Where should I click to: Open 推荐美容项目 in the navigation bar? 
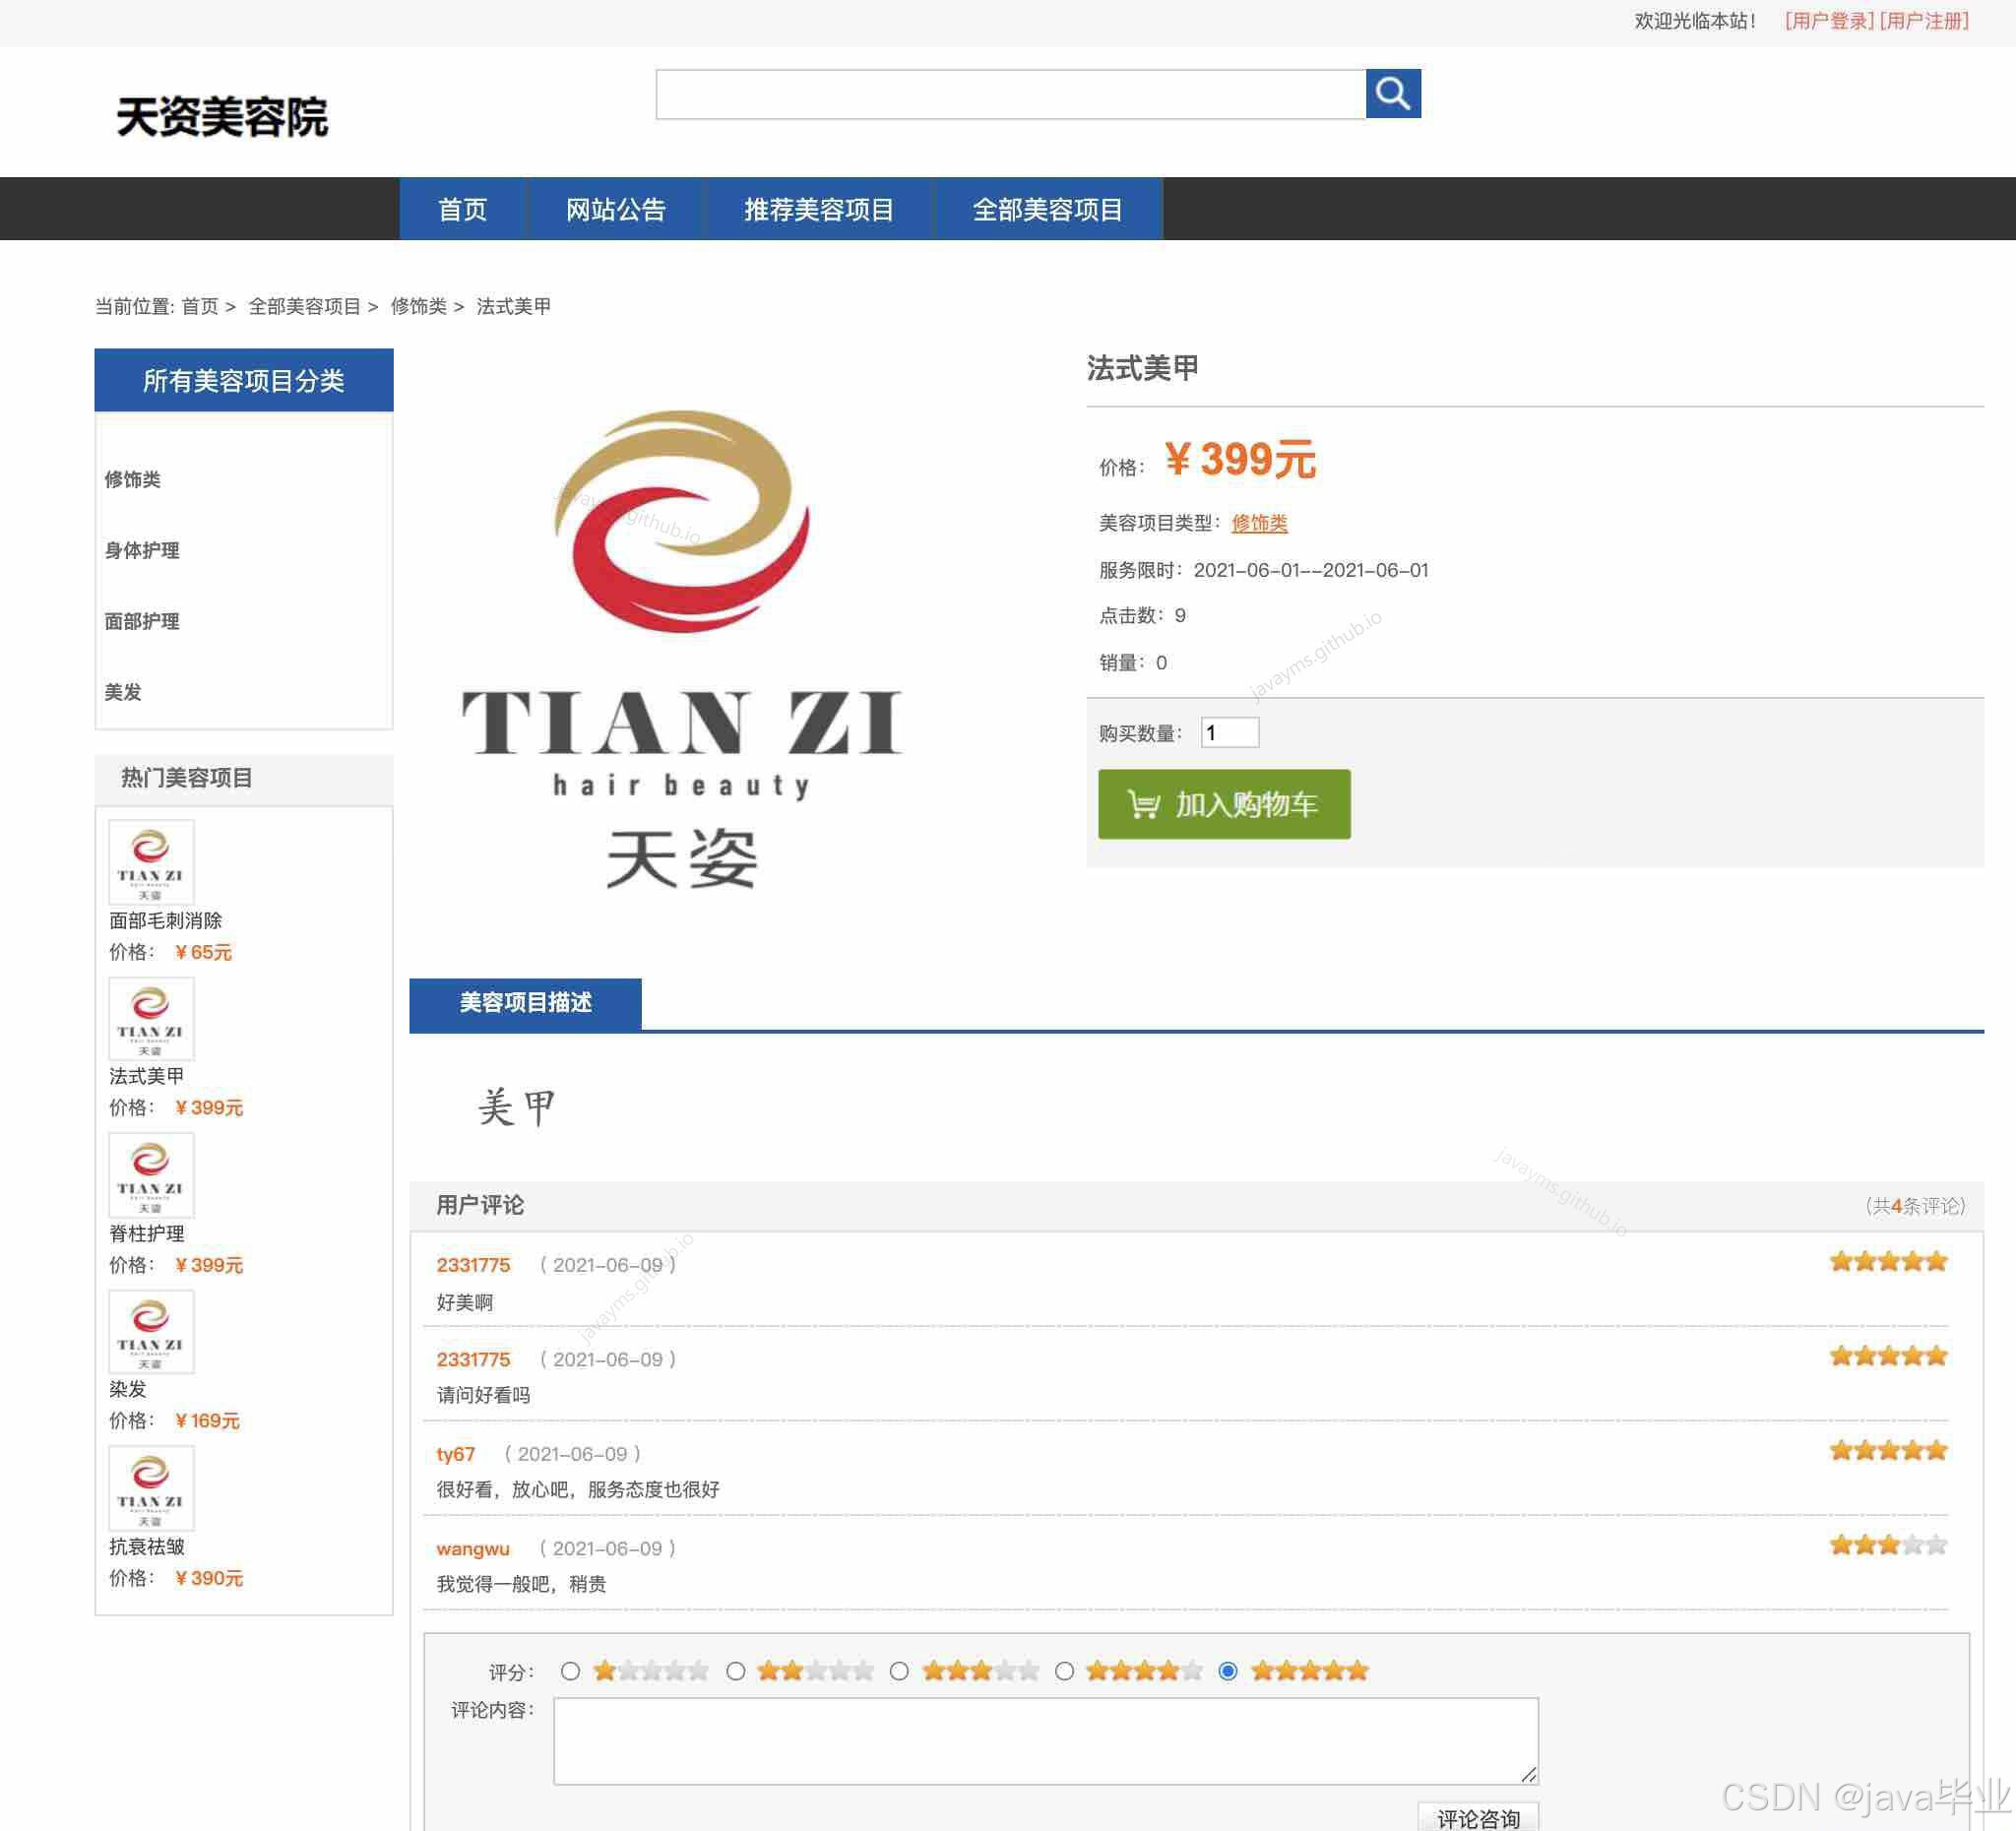(x=819, y=209)
